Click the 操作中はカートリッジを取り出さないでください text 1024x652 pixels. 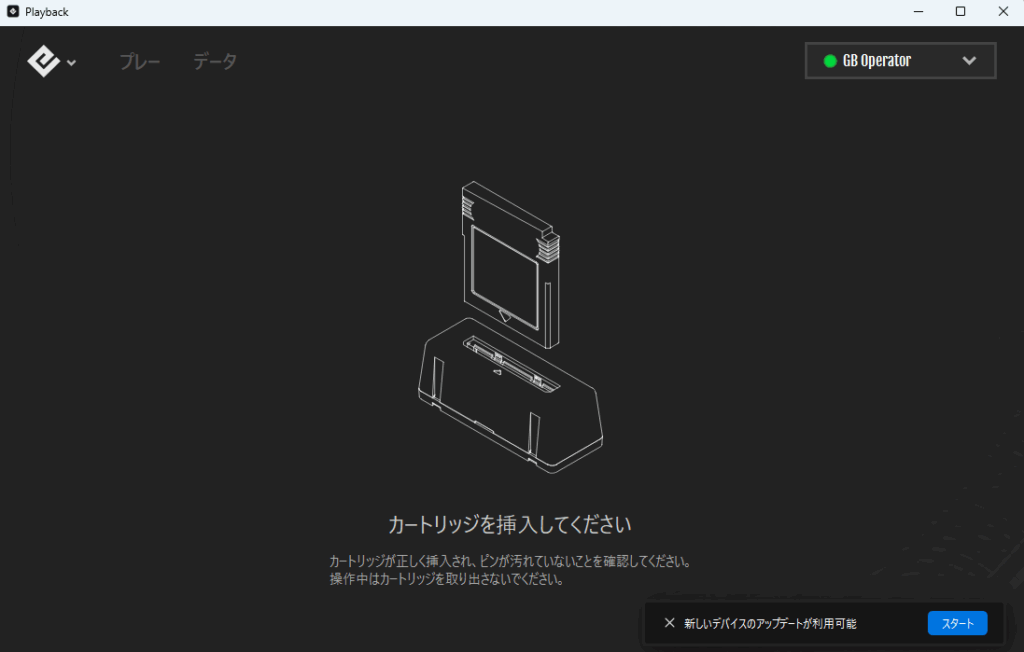[x=447, y=579]
